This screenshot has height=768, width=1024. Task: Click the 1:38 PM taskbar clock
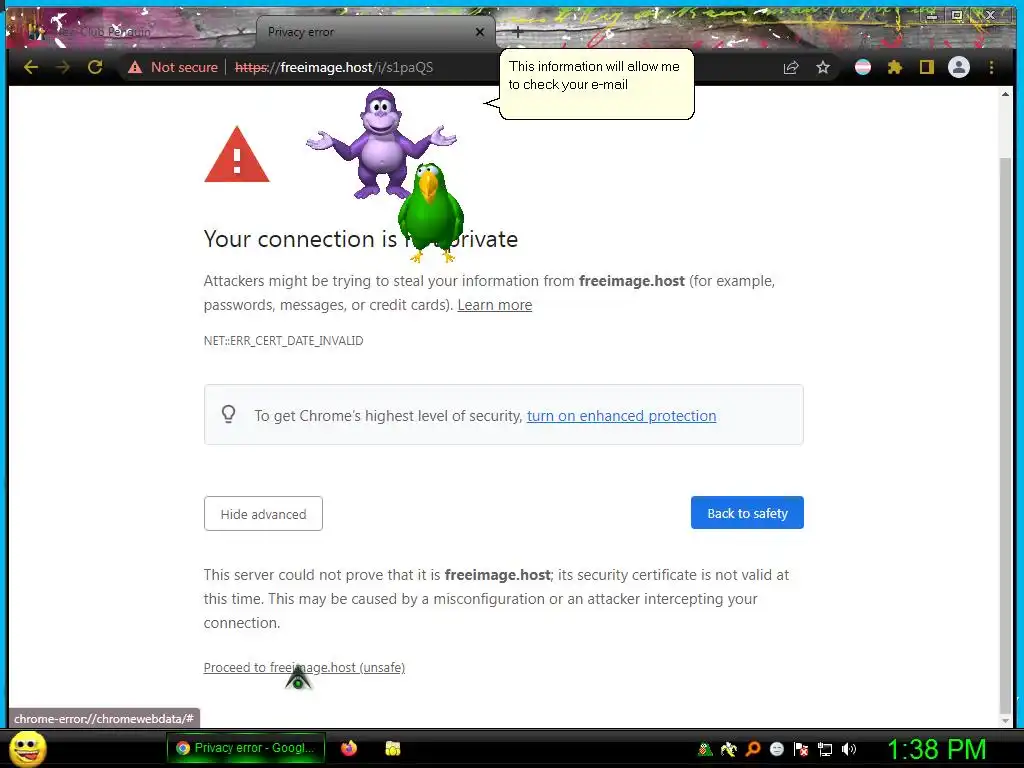936,749
